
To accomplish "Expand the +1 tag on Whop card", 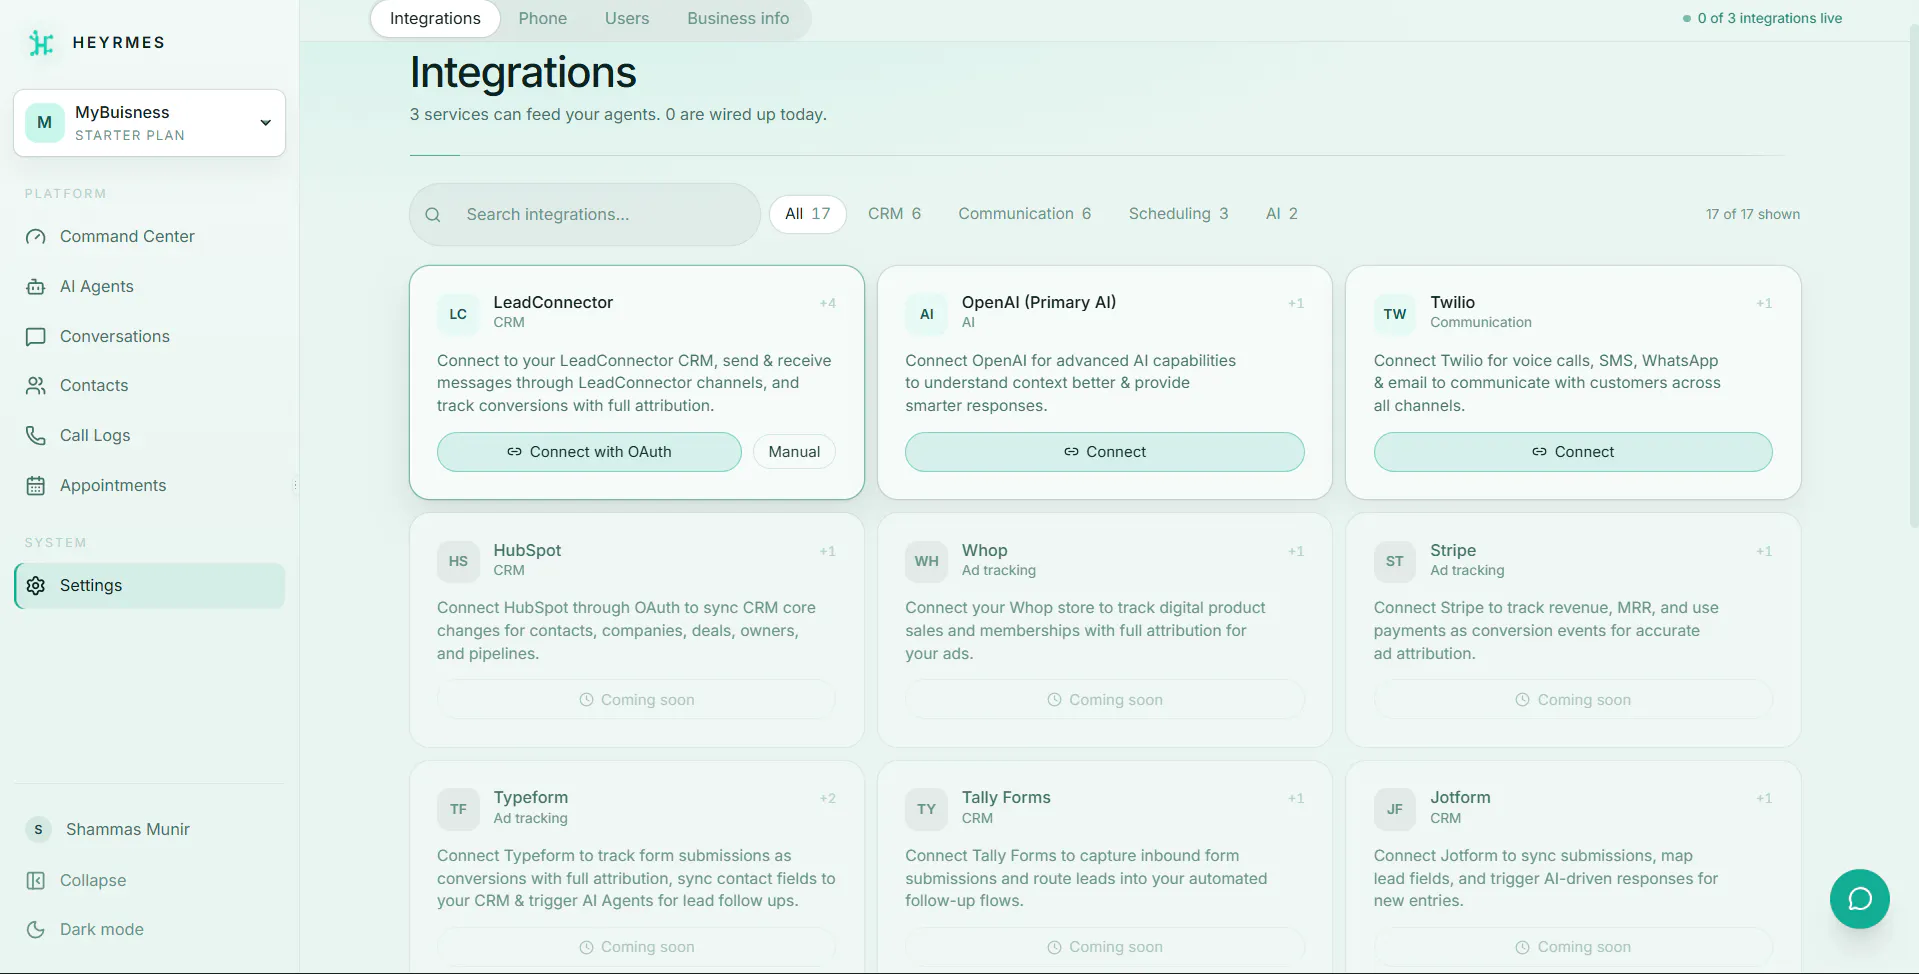I will pyautogui.click(x=1296, y=552).
